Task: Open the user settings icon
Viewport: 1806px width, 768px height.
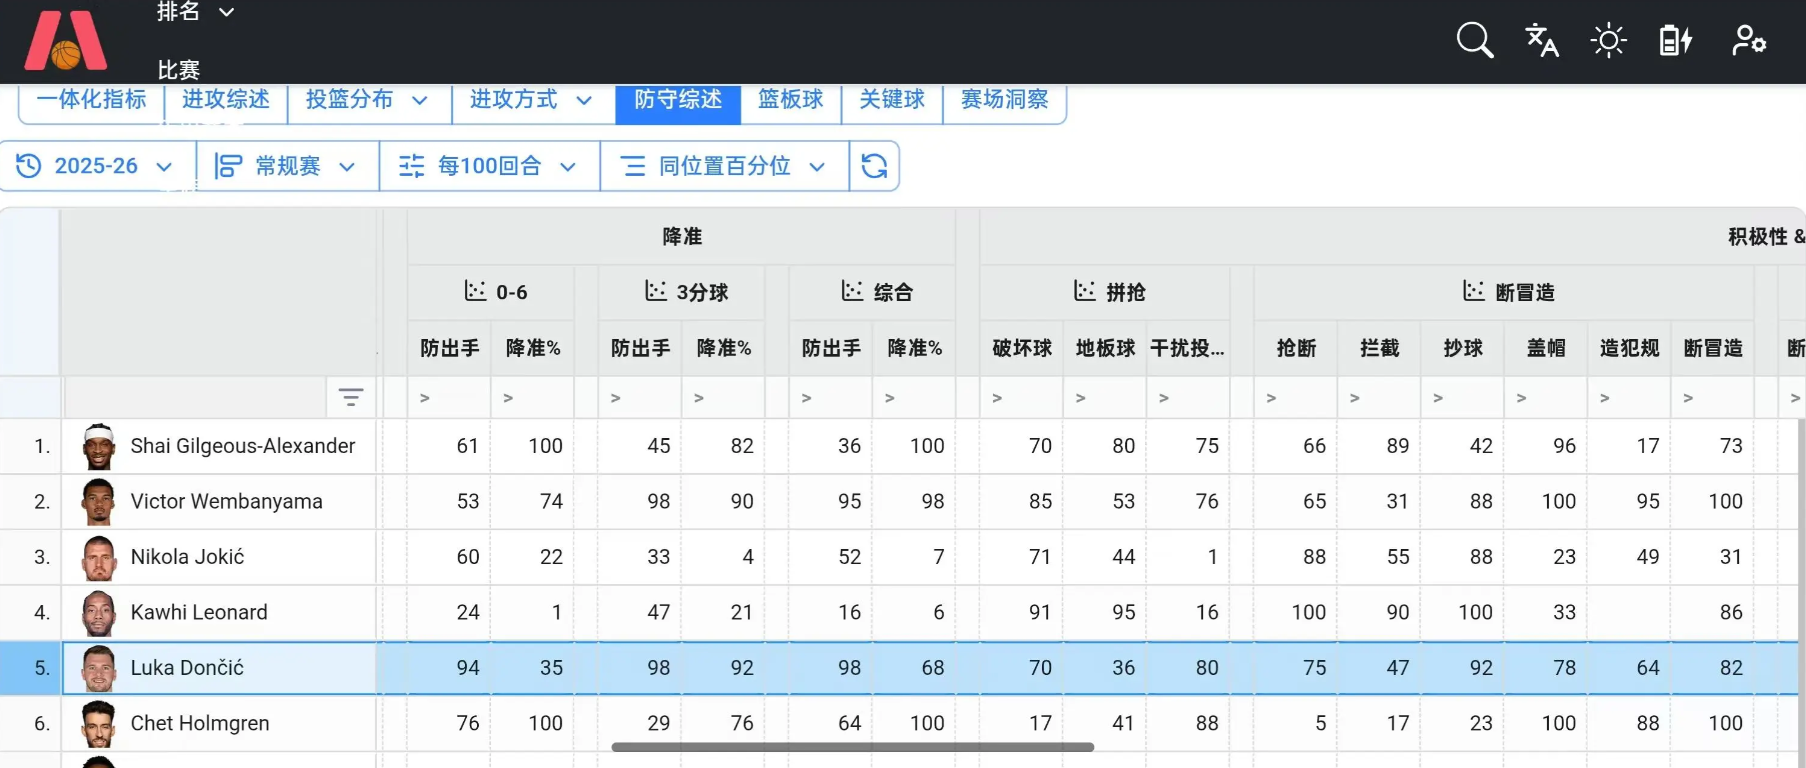Action: 1748,41
